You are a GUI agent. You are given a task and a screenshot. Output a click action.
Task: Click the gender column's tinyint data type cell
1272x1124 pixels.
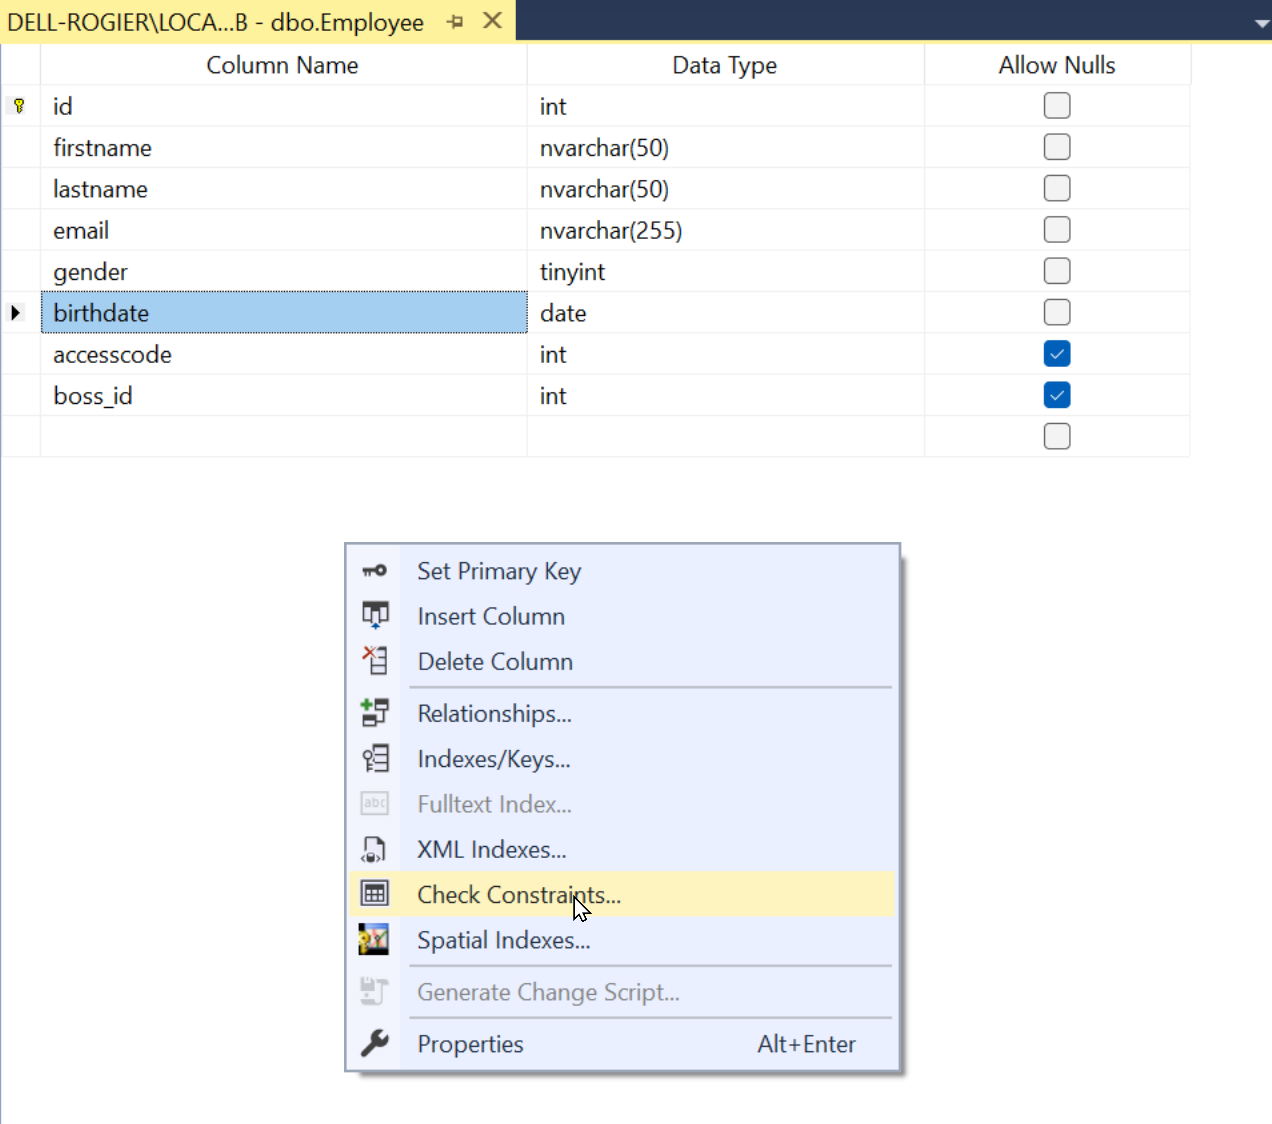(x=724, y=272)
